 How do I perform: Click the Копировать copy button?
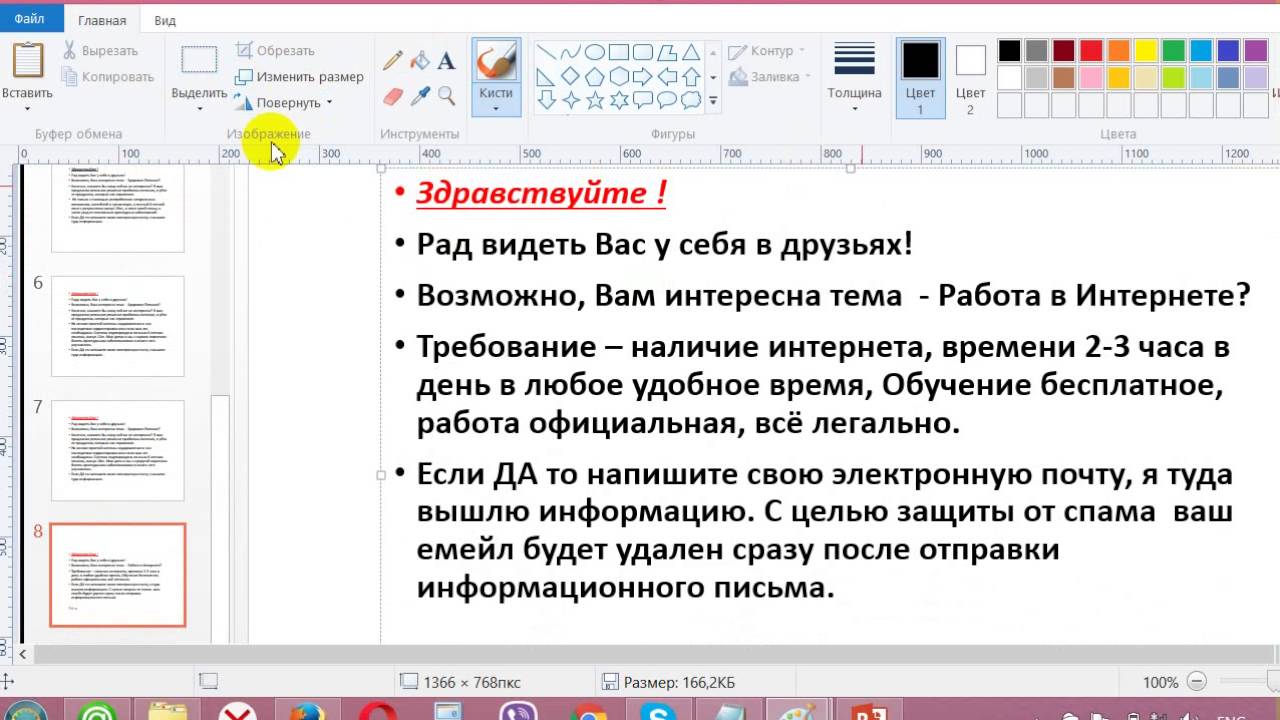coord(106,76)
